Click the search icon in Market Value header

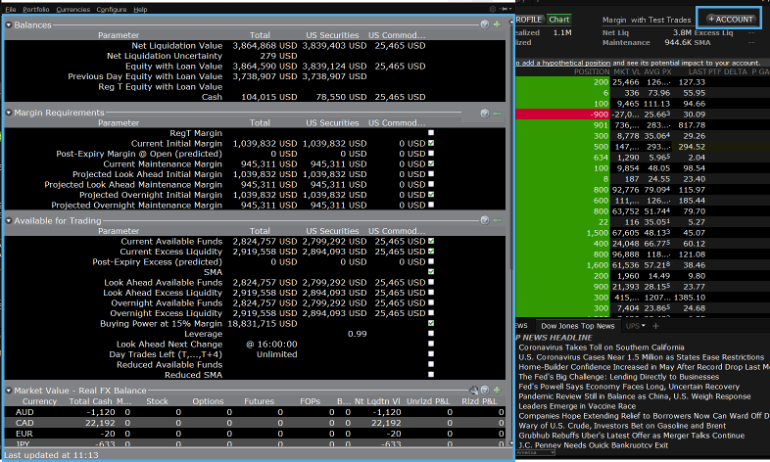coord(473,390)
